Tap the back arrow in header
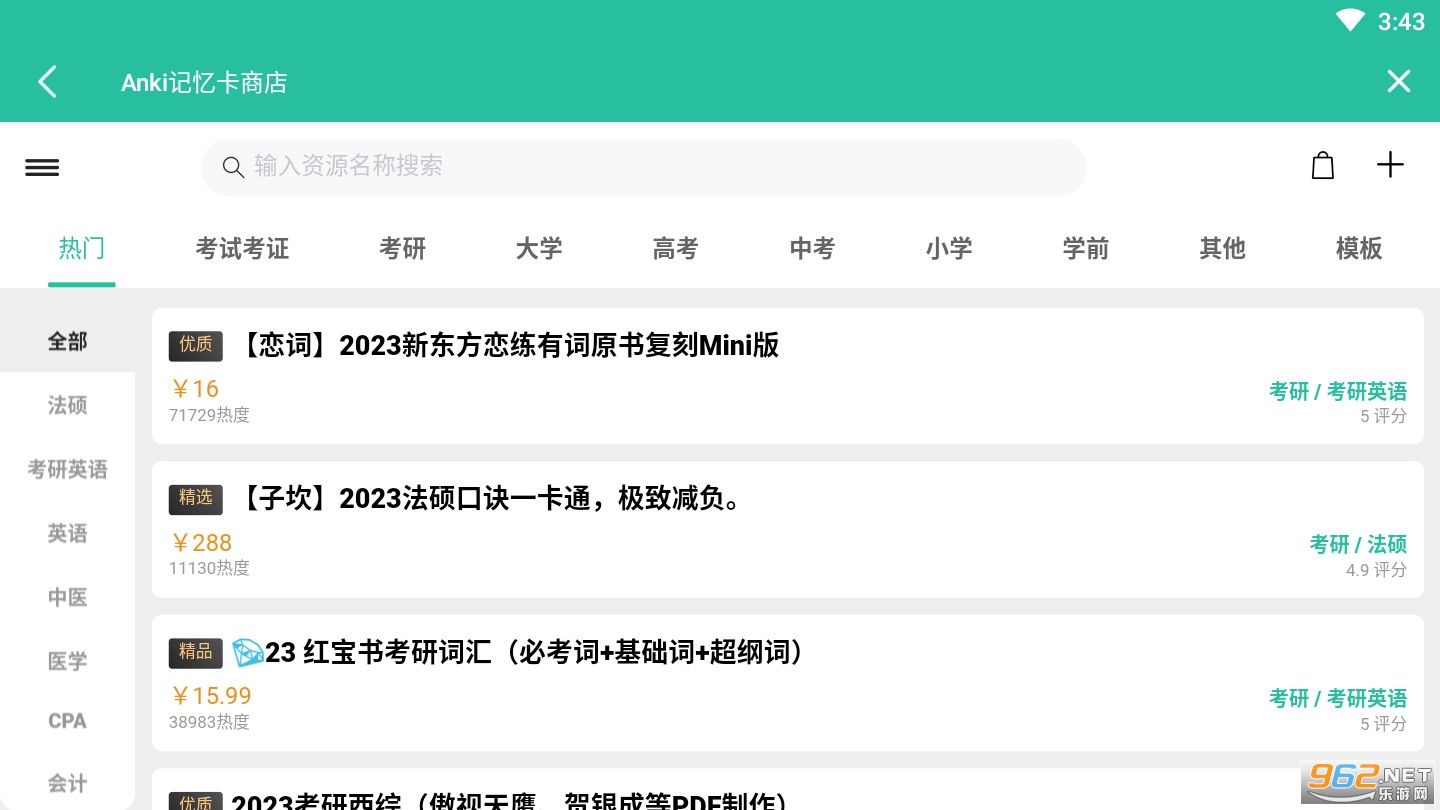Screen dimensions: 1440x810 pyautogui.click(x=47, y=82)
